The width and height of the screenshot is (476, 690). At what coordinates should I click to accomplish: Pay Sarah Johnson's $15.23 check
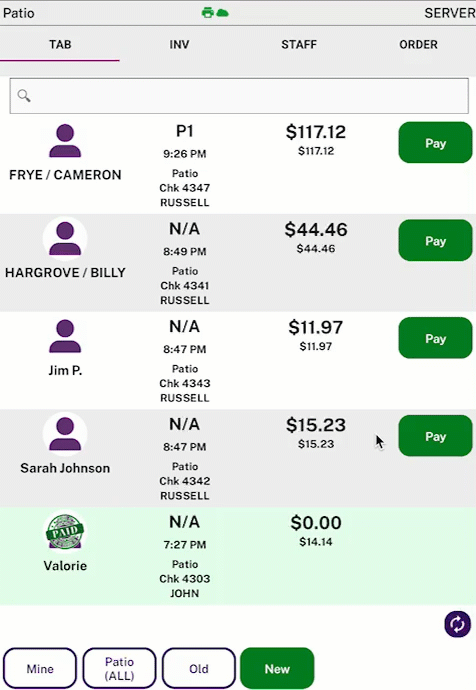tap(436, 436)
